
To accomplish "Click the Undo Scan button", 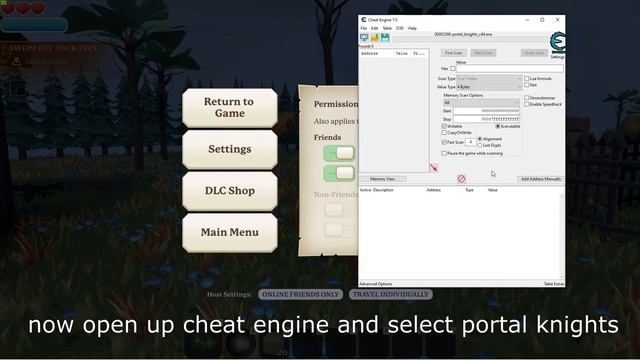I will coord(534,53).
